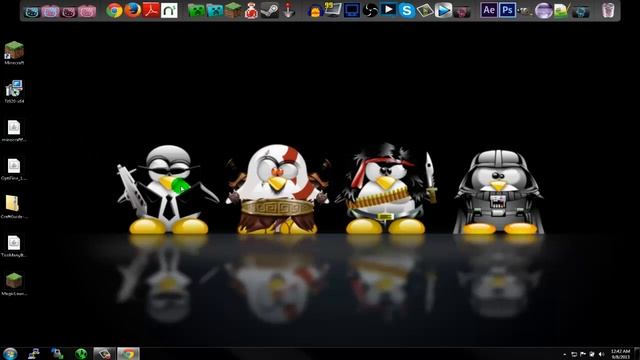Launch Adobe After Effects
This screenshot has height=360, width=640.
pos(489,10)
